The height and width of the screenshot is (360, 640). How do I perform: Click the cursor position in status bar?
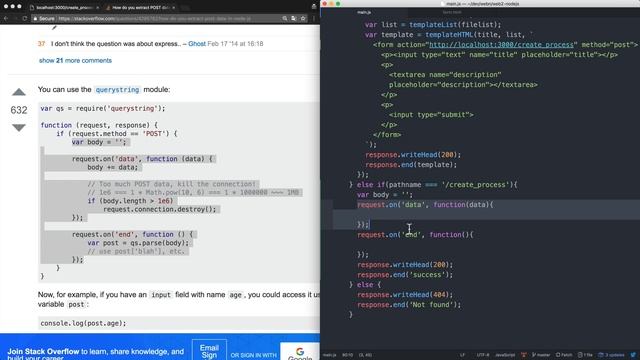pyautogui.click(x=347, y=355)
